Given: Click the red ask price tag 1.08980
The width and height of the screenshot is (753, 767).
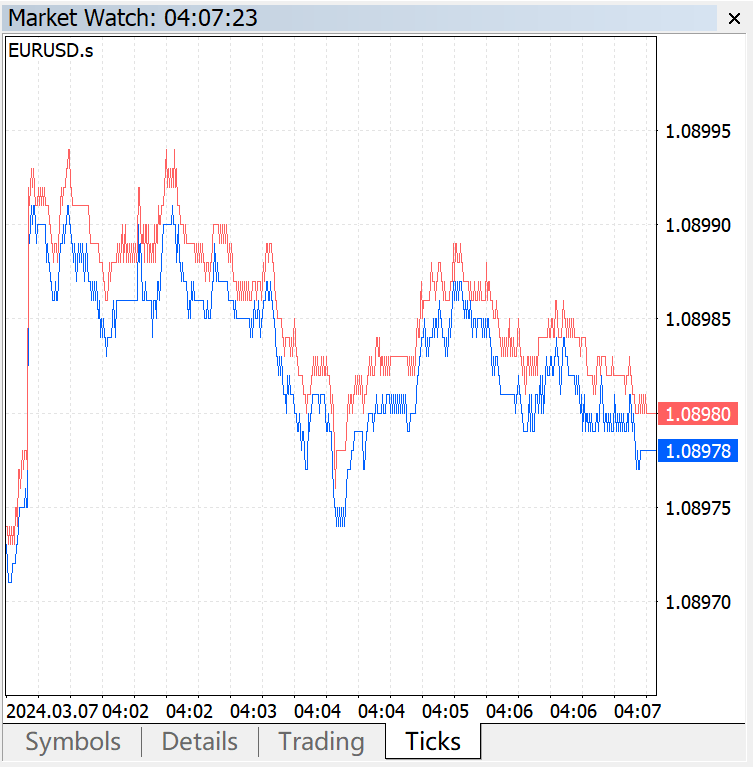Looking at the screenshot, I should [698, 414].
